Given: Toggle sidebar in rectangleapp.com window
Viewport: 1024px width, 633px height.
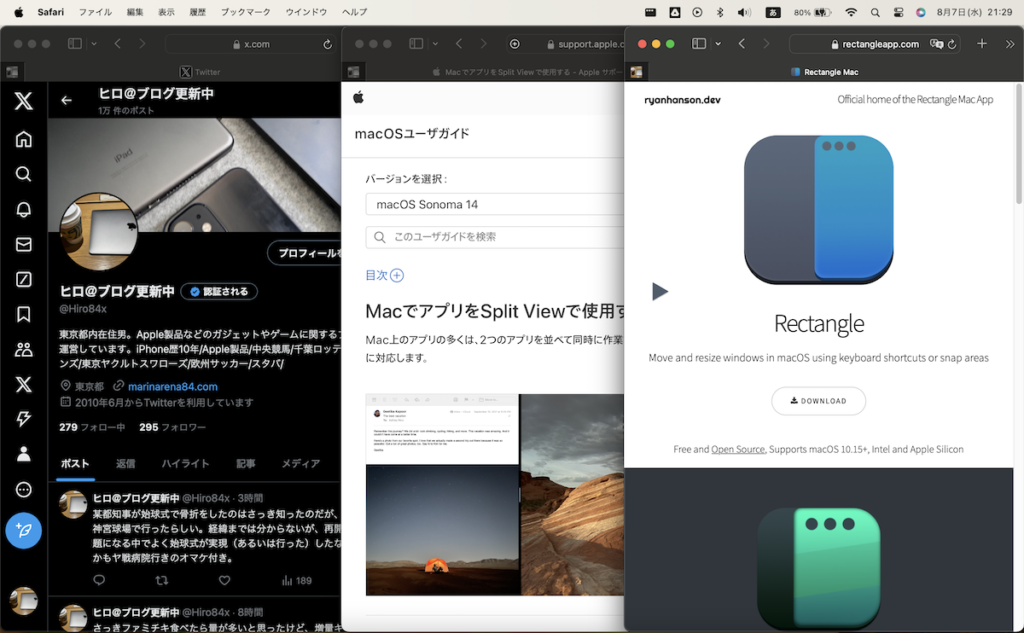Looking at the screenshot, I should point(699,44).
